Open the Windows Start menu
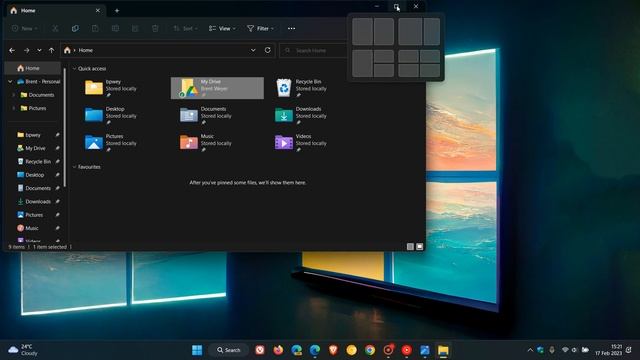The image size is (640, 360). tap(197, 350)
